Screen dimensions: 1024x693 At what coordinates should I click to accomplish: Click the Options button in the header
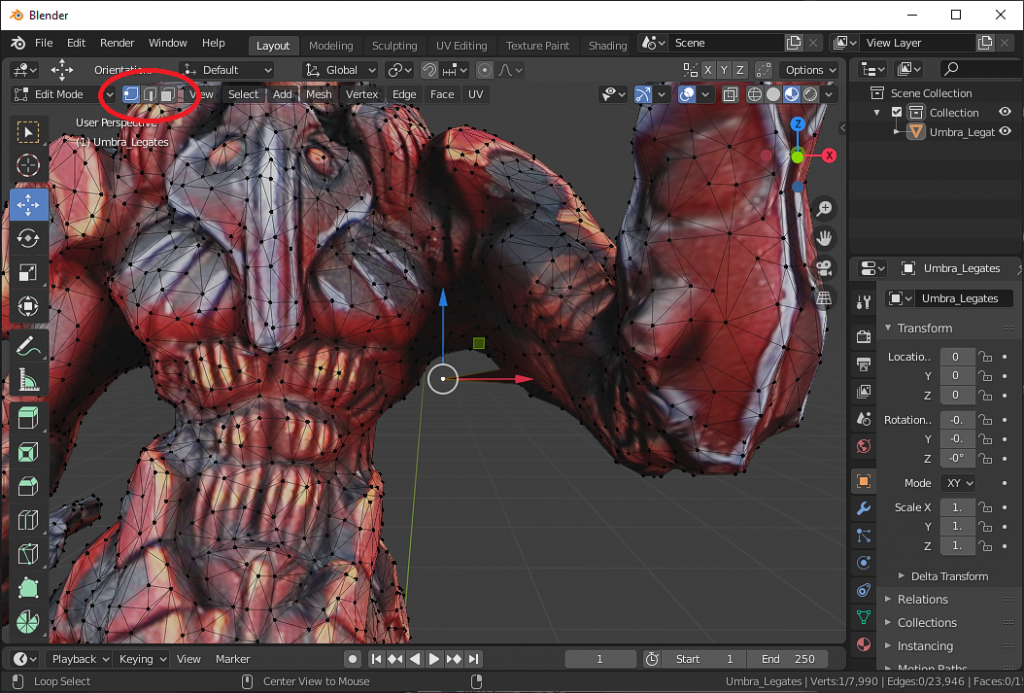(x=809, y=69)
